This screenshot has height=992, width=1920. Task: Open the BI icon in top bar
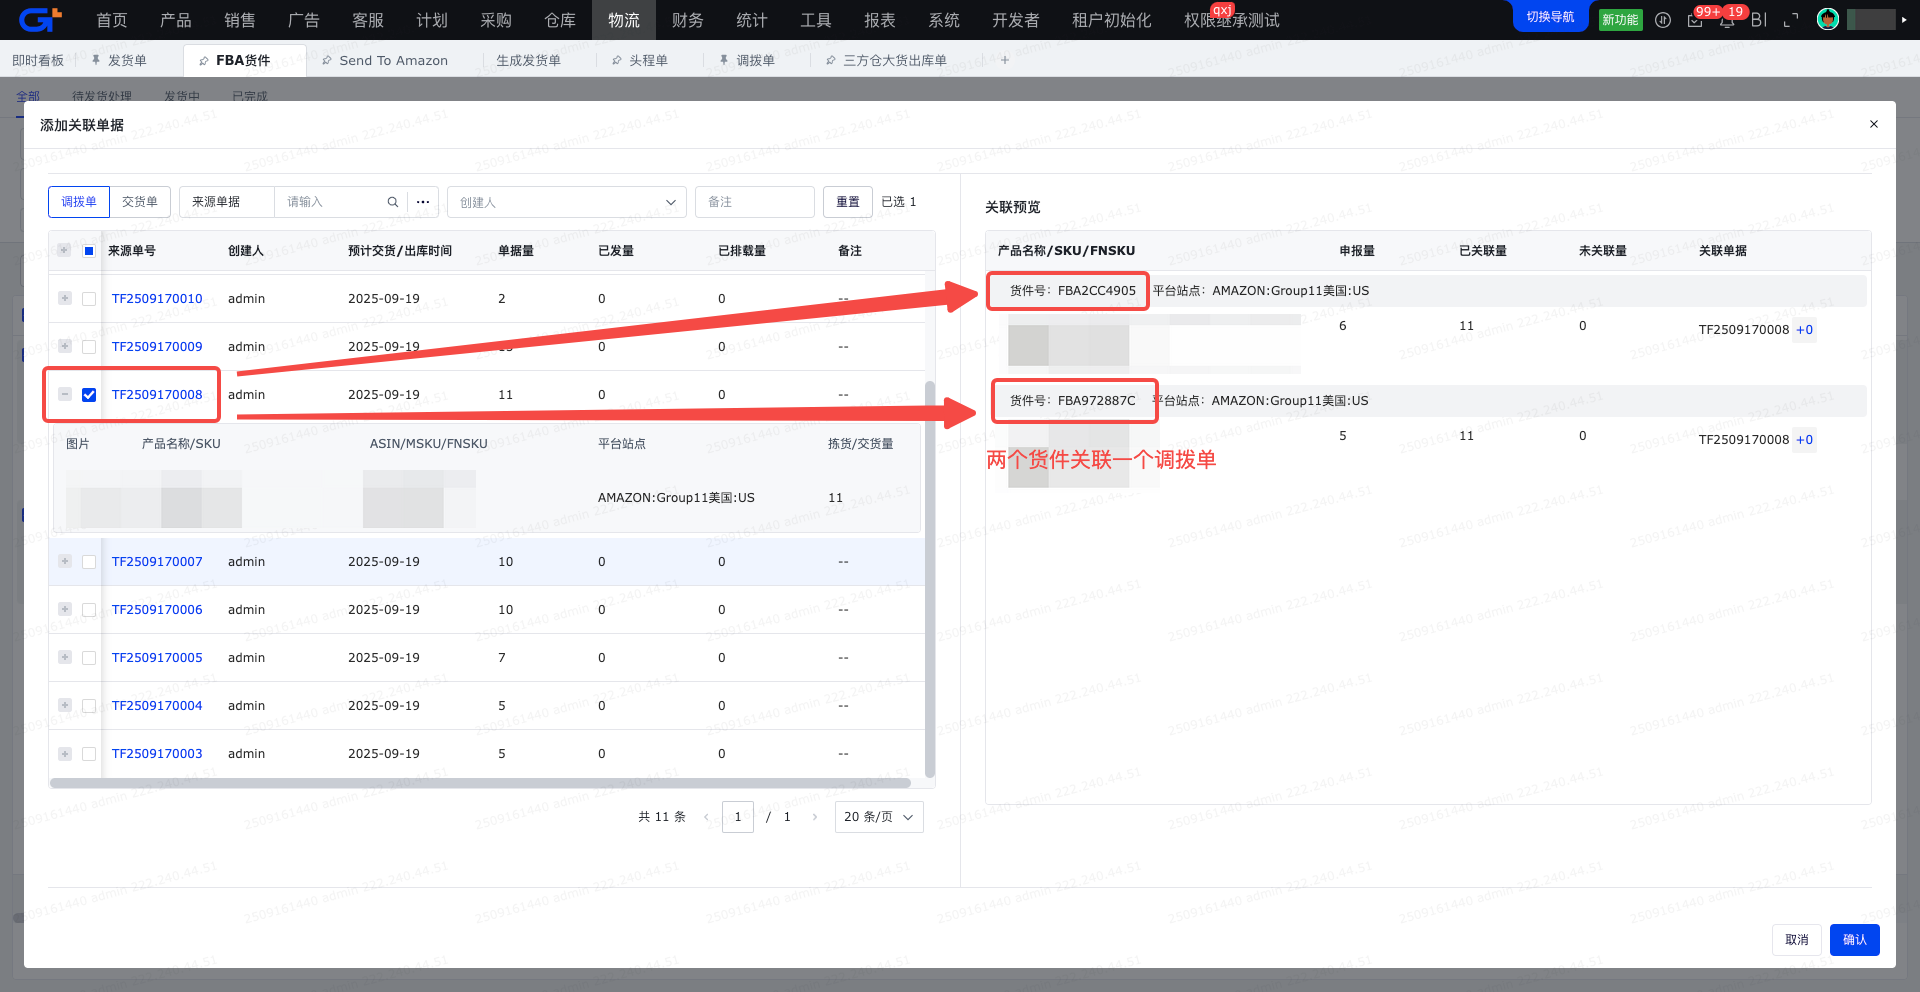pos(1759,20)
